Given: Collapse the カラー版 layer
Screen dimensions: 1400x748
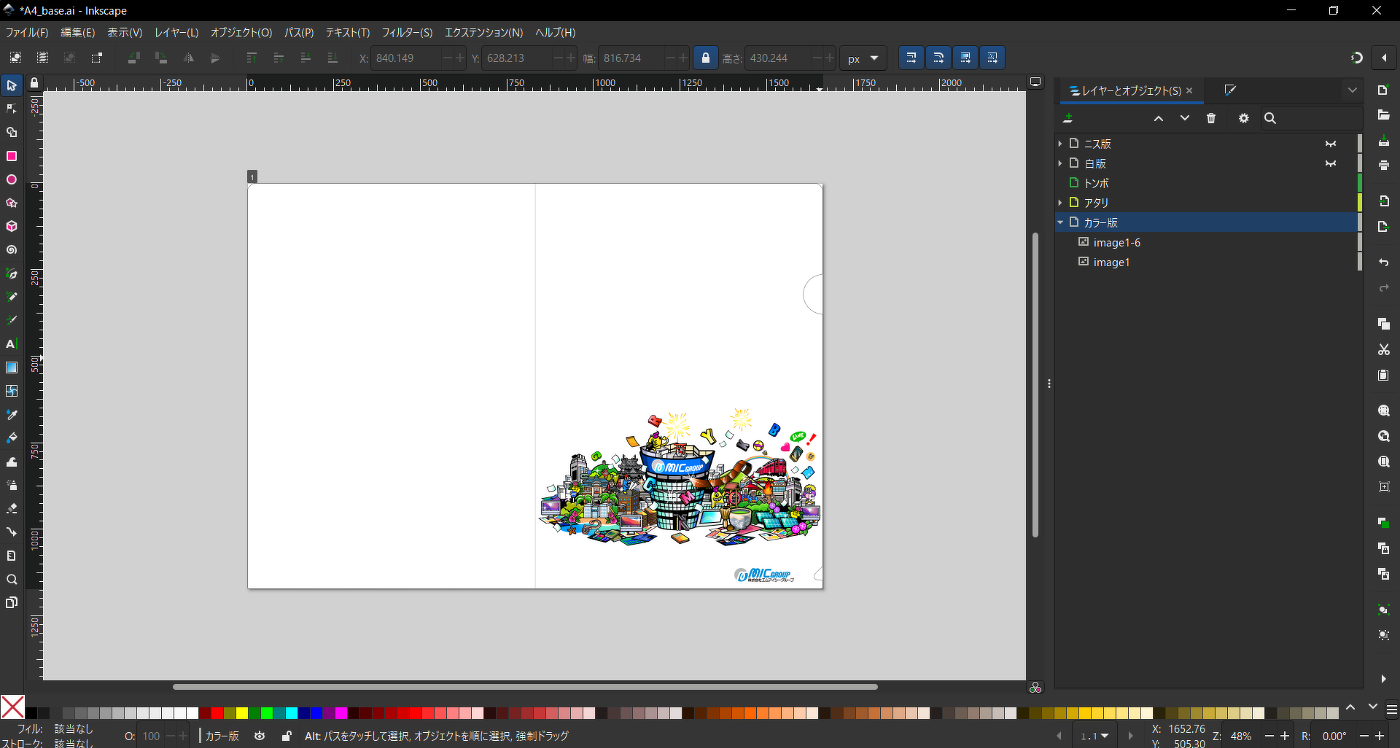Looking at the screenshot, I should pos(1060,222).
